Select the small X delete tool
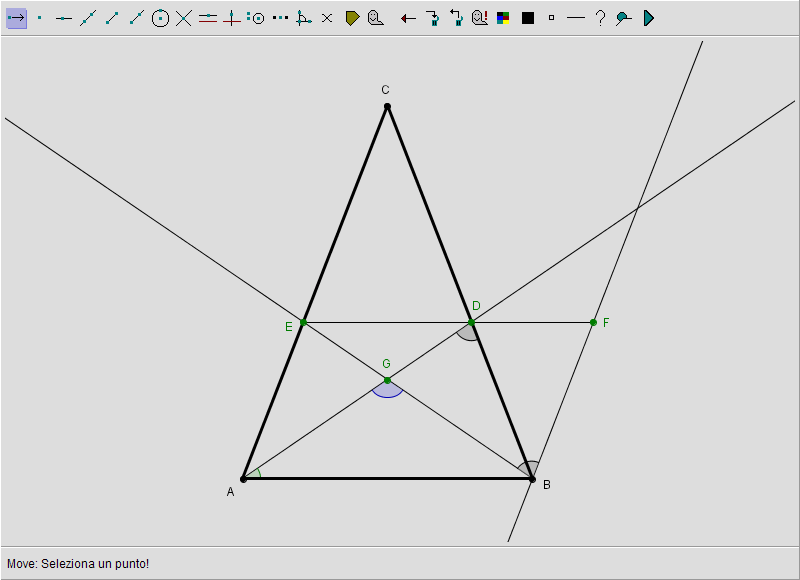This screenshot has height=580, width=800. click(327, 18)
